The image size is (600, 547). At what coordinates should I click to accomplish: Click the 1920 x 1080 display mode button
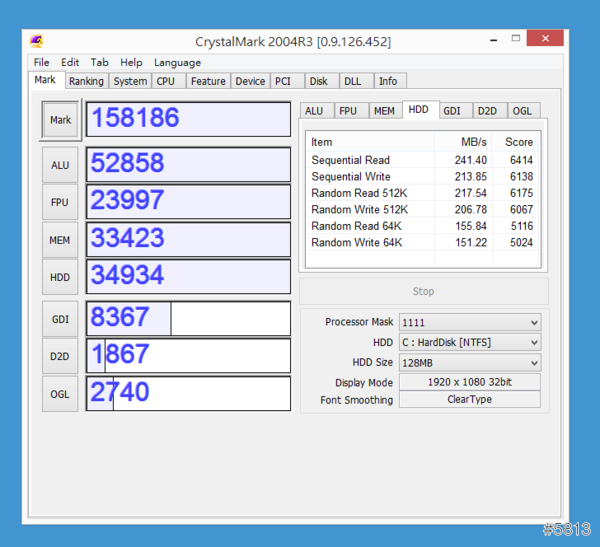coord(469,382)
